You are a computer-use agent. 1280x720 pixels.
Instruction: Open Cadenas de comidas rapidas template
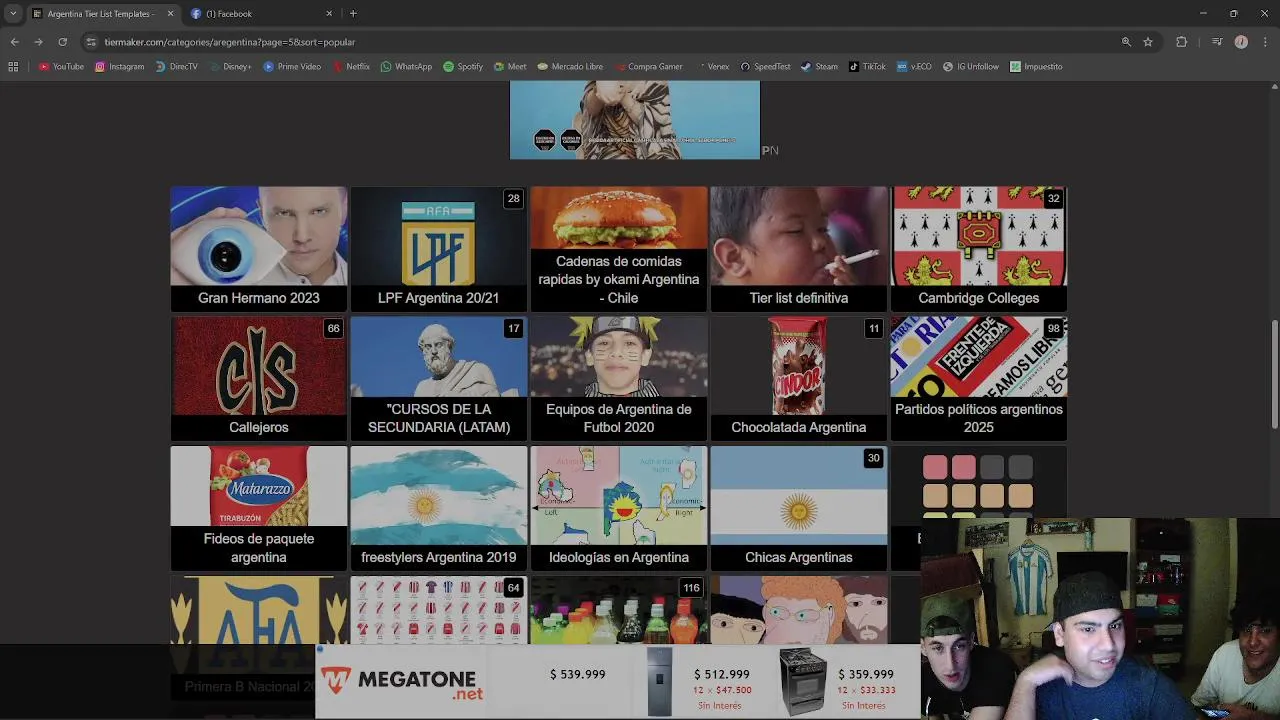(x=619, y=249)
